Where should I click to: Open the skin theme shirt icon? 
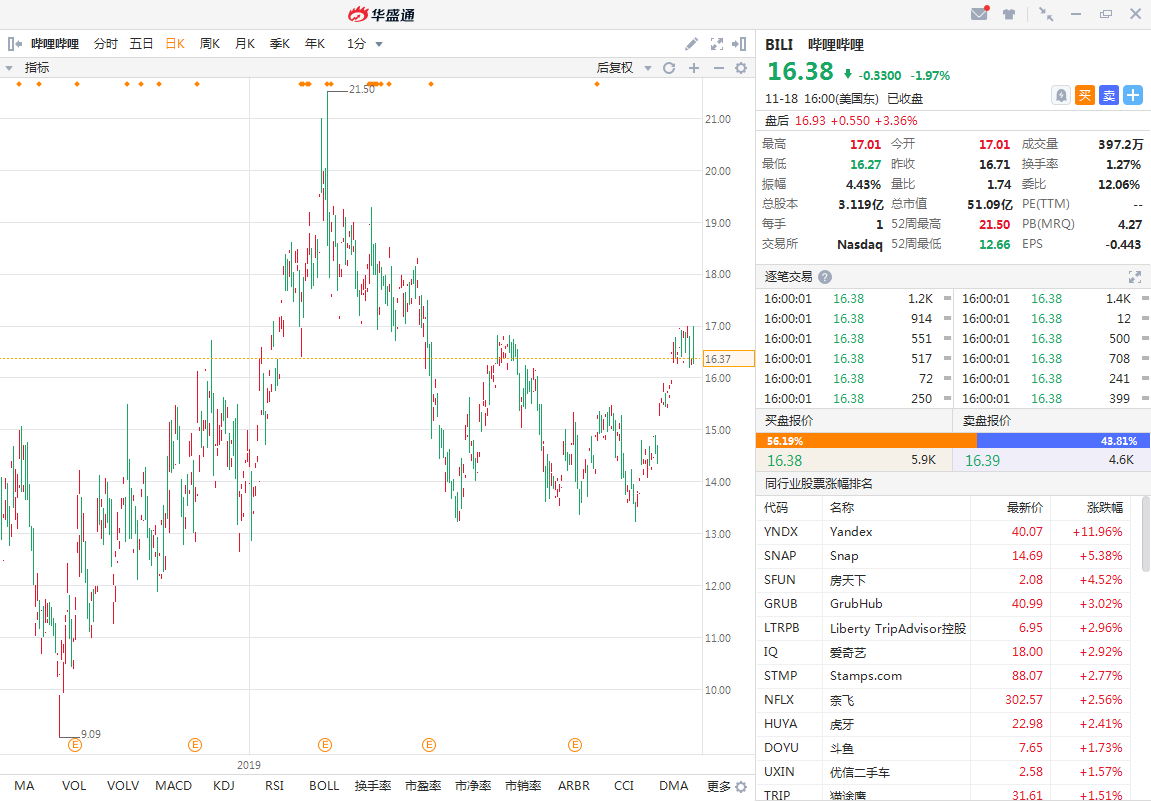[1009, 14]
